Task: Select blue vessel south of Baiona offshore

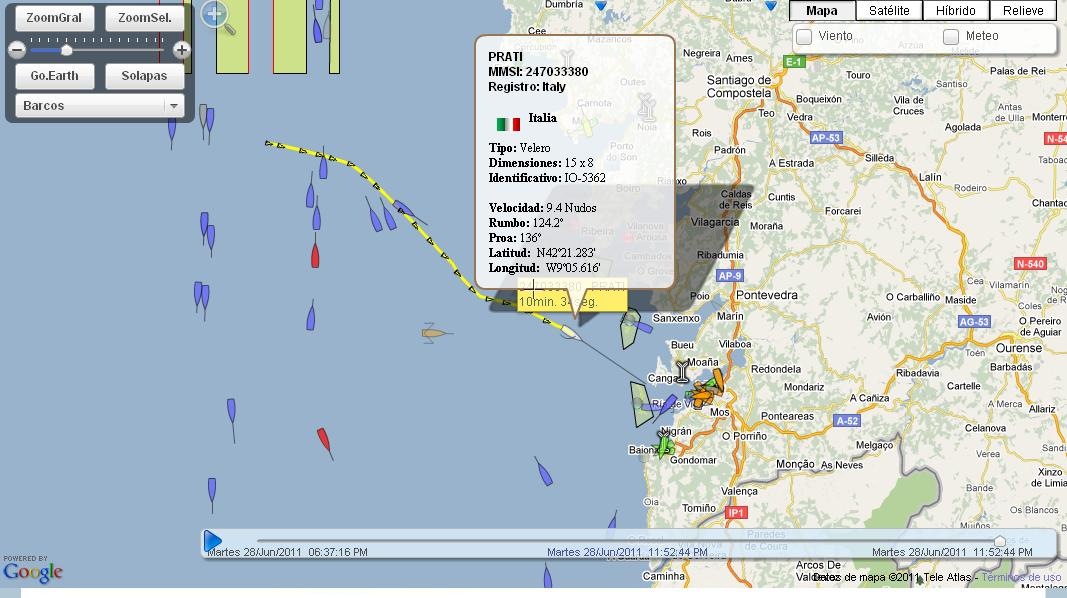Action: pyautogui.click(x=544, y=472)
